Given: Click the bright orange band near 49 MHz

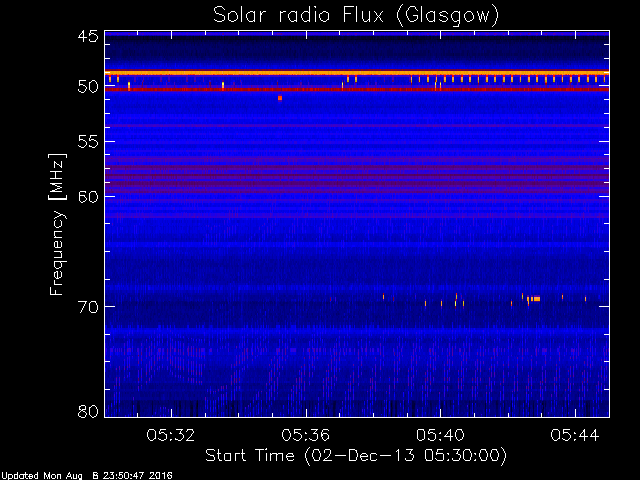Looking at the screenshot, I should 357,73.
